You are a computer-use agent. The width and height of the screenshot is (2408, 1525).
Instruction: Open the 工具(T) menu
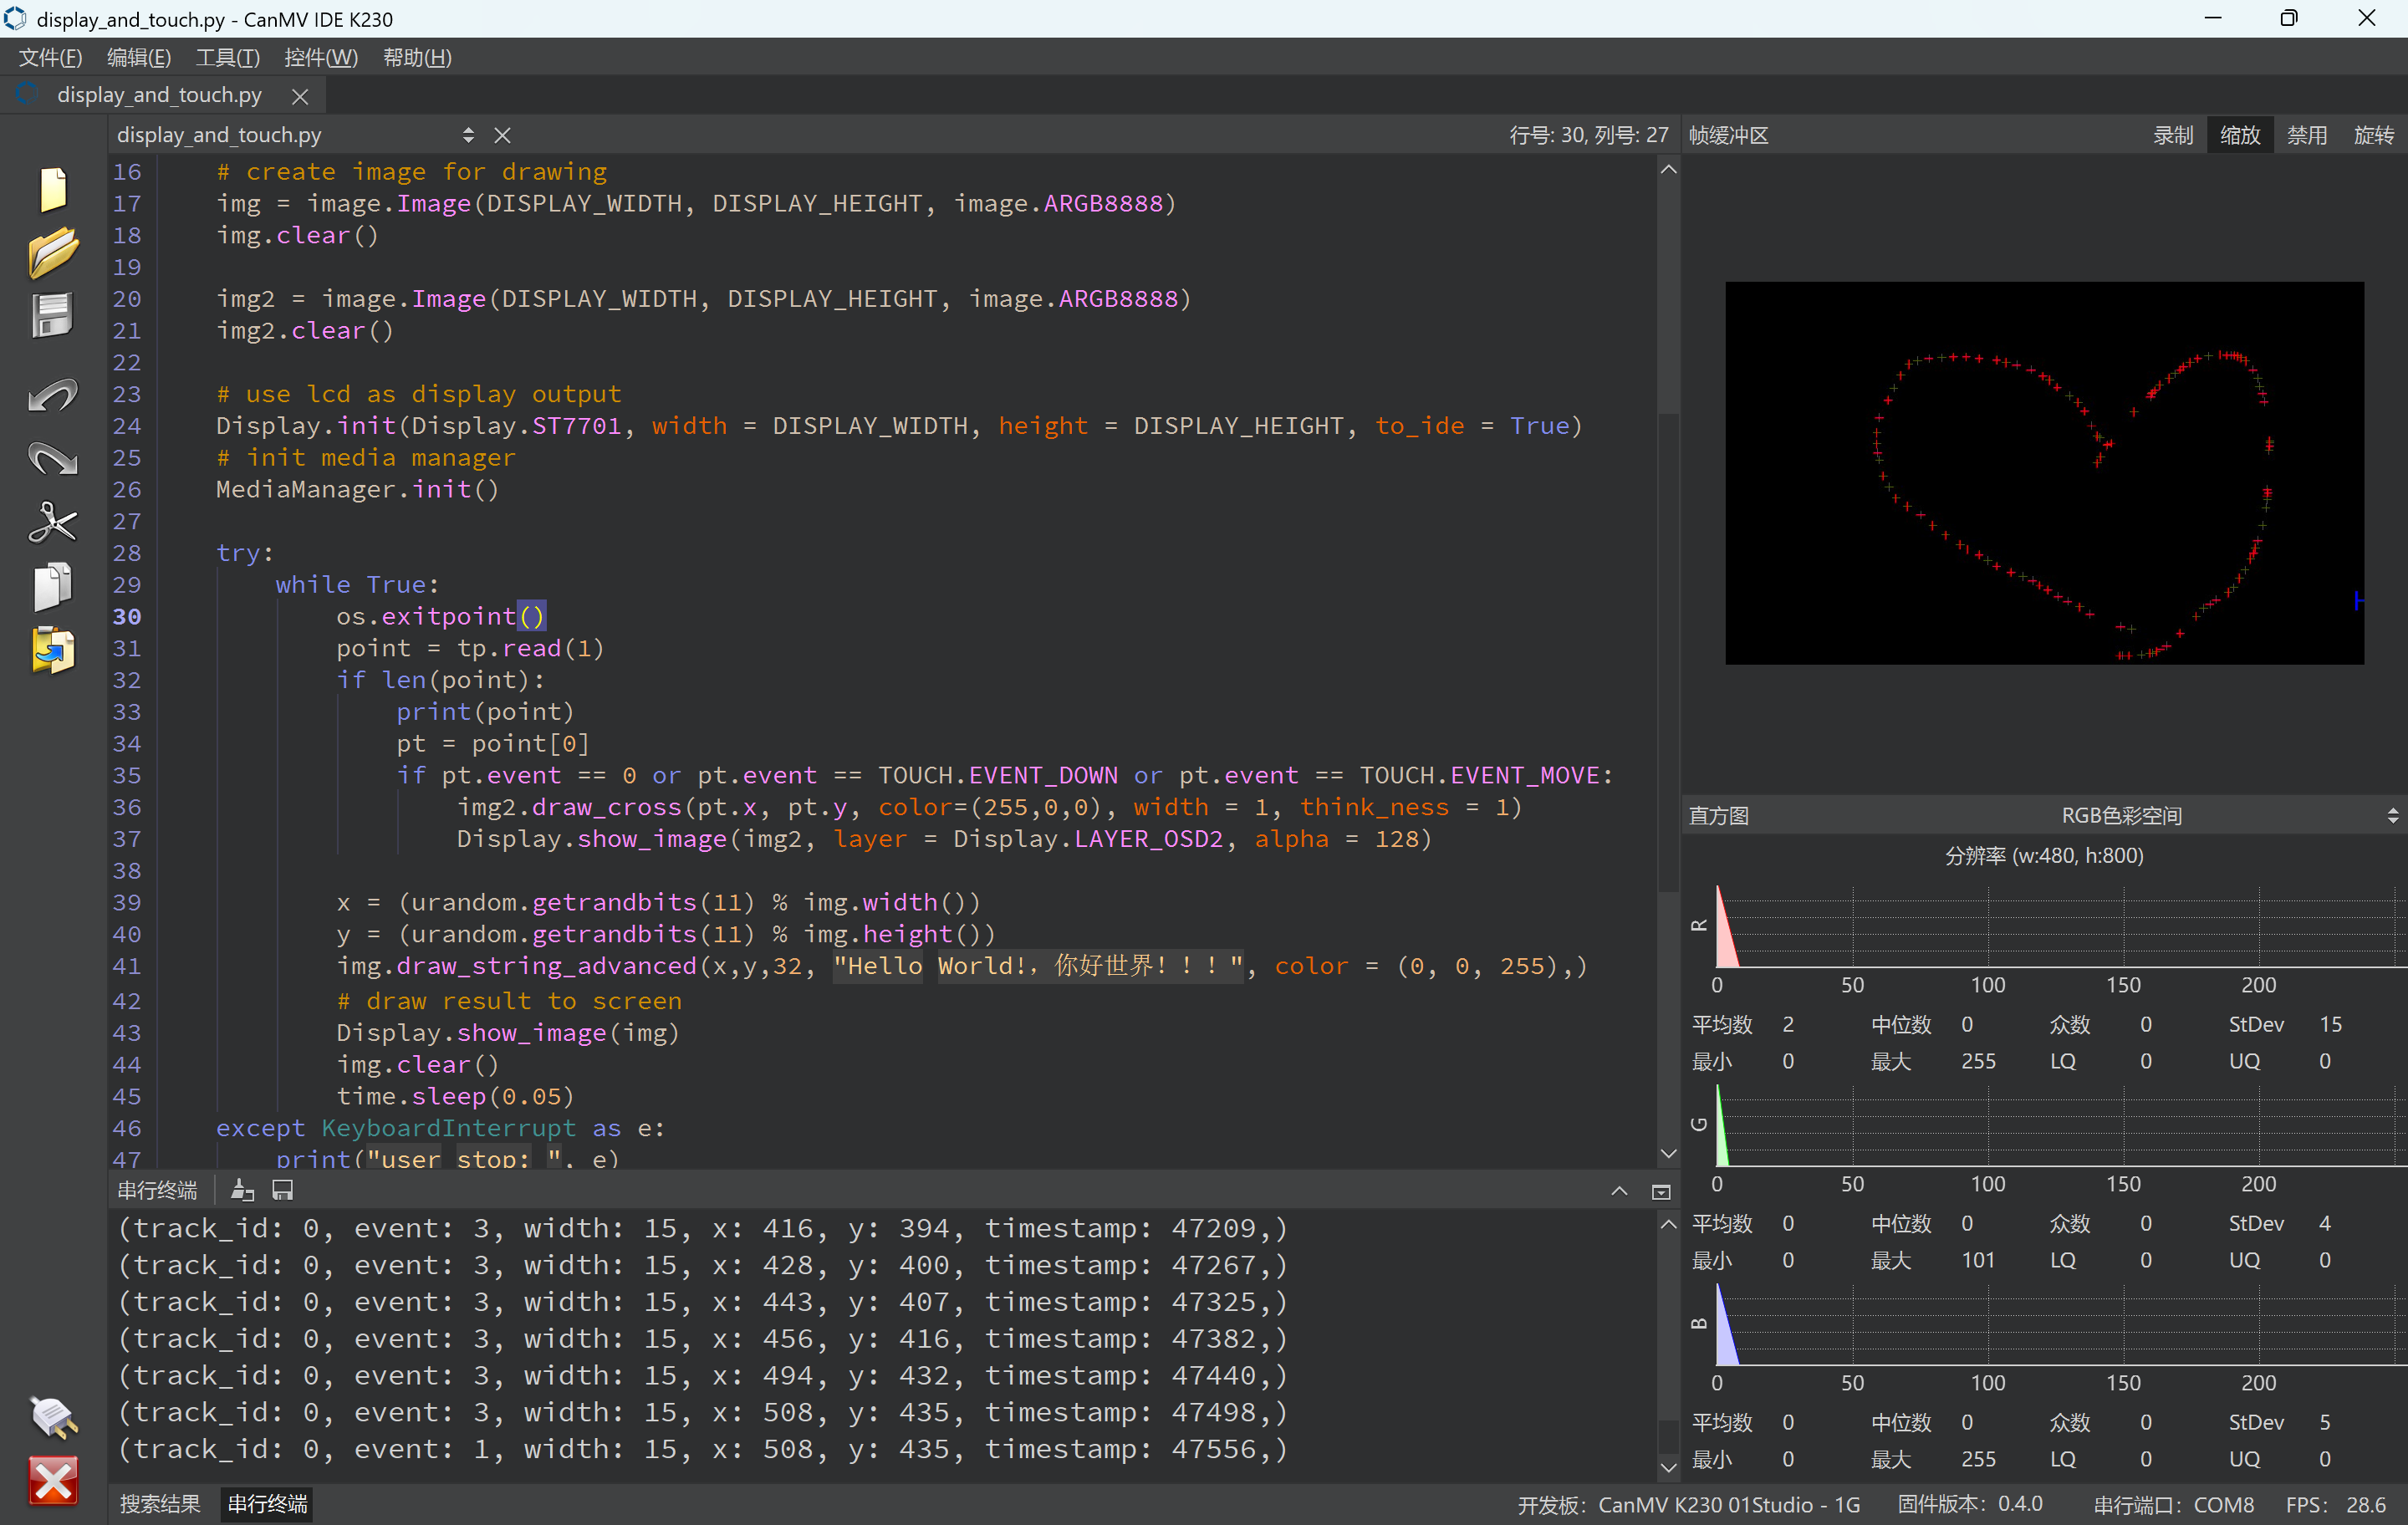[227, 57]
